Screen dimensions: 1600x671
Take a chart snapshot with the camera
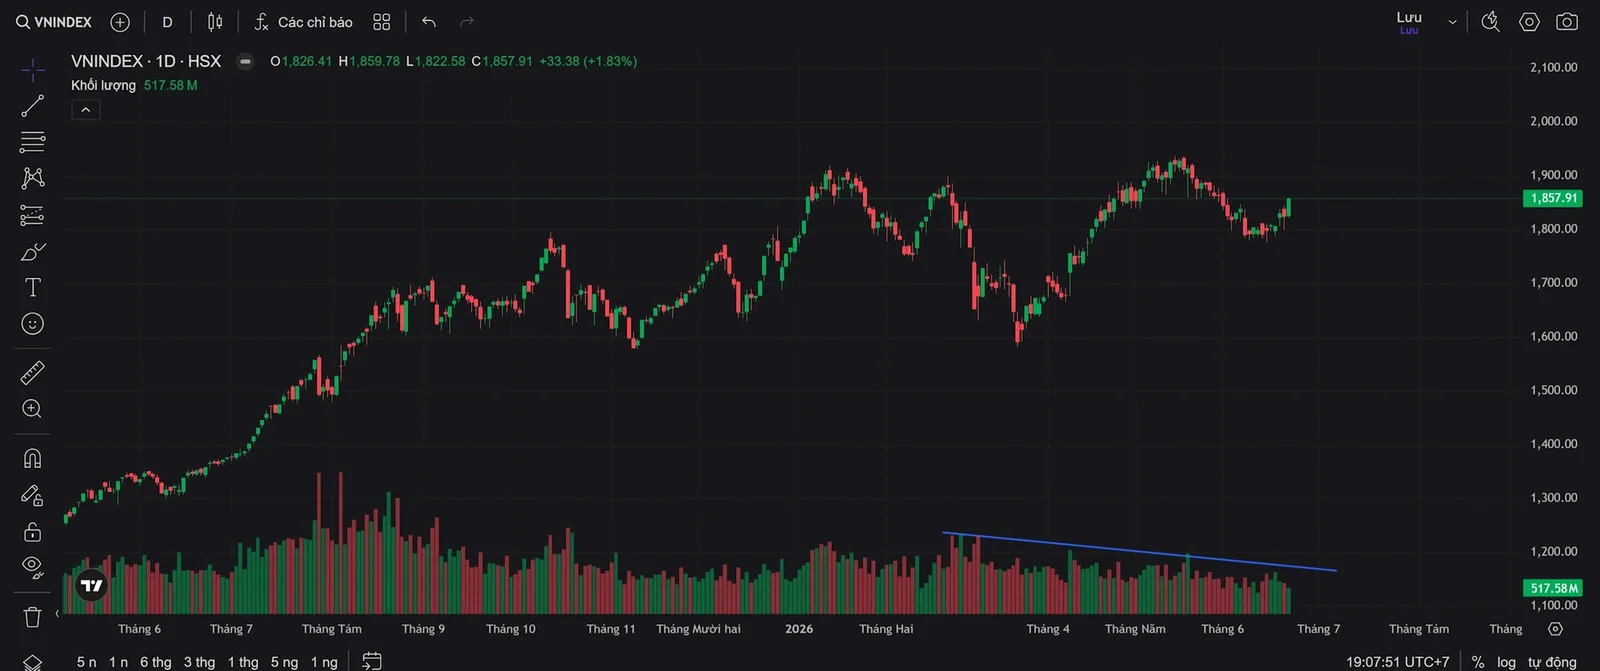[x=1567, y=22]
